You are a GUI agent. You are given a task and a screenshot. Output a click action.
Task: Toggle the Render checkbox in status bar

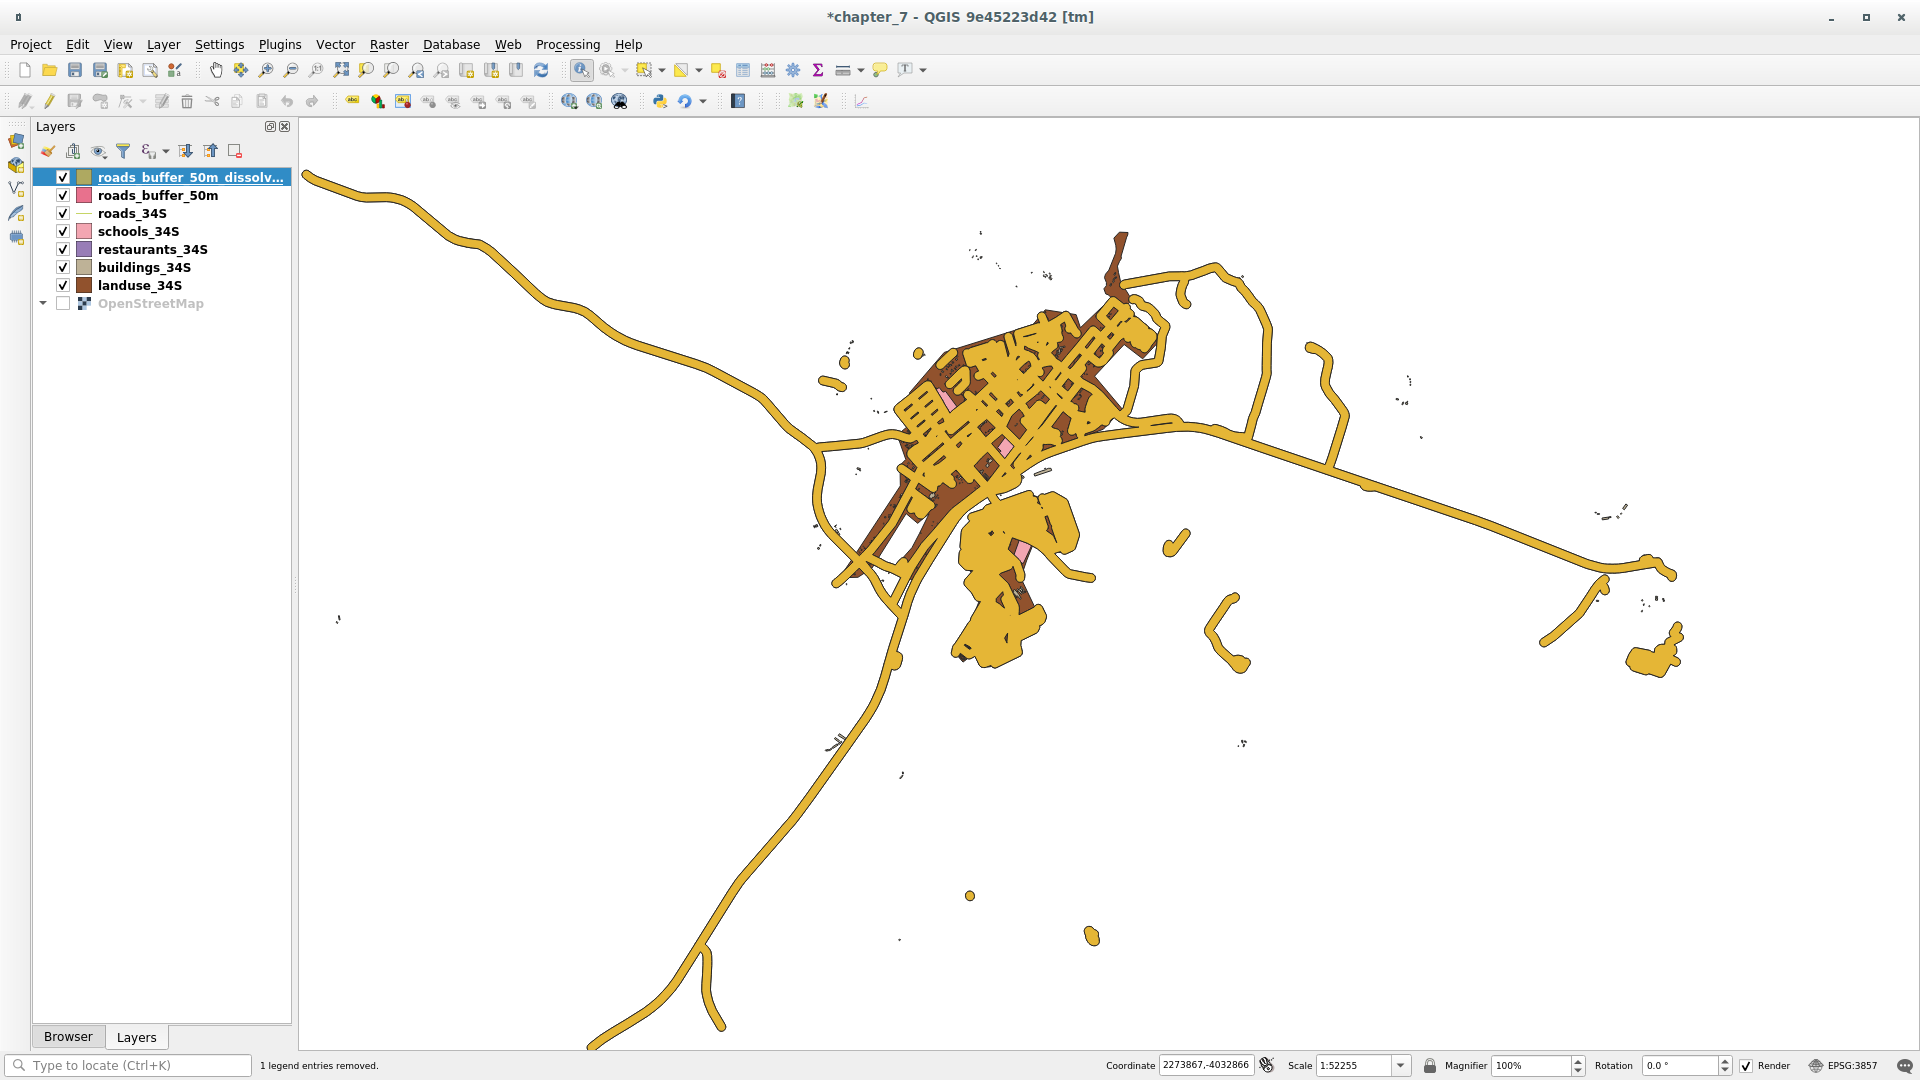(1746, 1066)
